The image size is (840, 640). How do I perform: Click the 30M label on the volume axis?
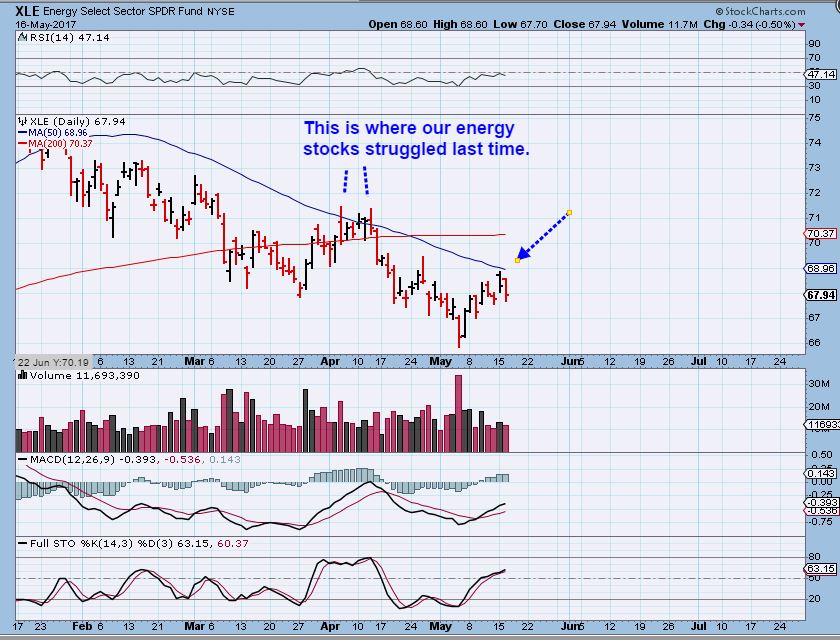820,383
